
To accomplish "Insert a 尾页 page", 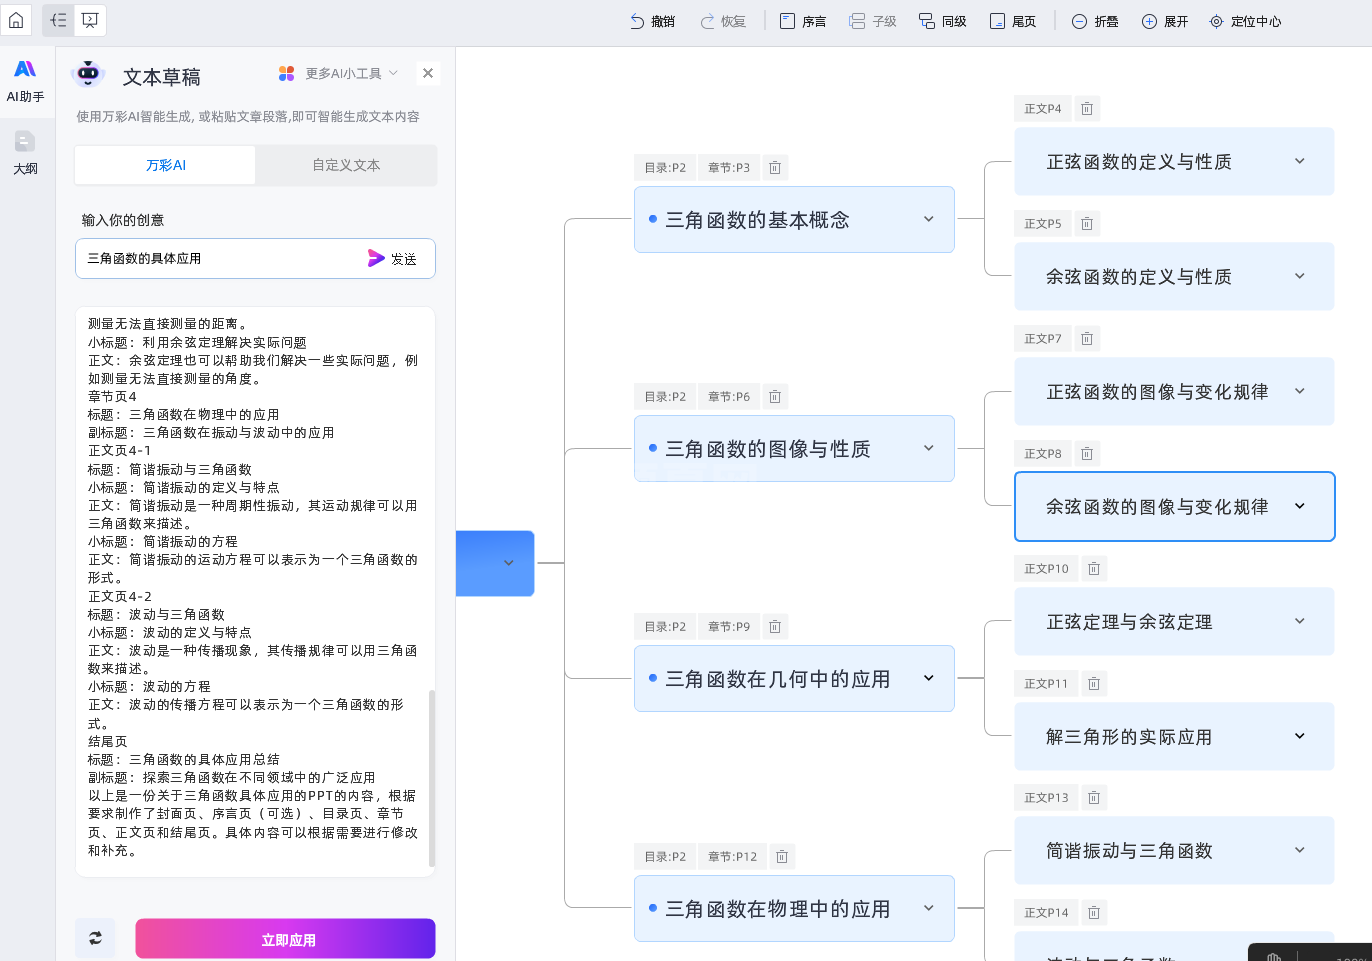I will (1012, 21).
